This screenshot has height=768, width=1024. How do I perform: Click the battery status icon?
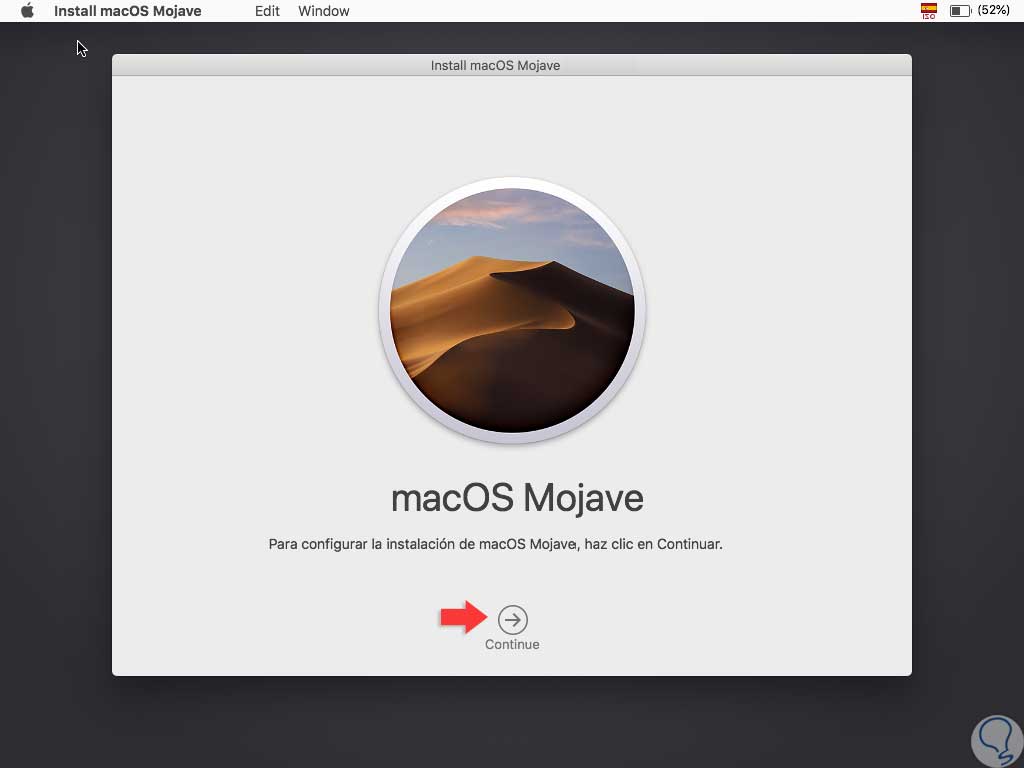pyautogui.click(x=960, y=10)
